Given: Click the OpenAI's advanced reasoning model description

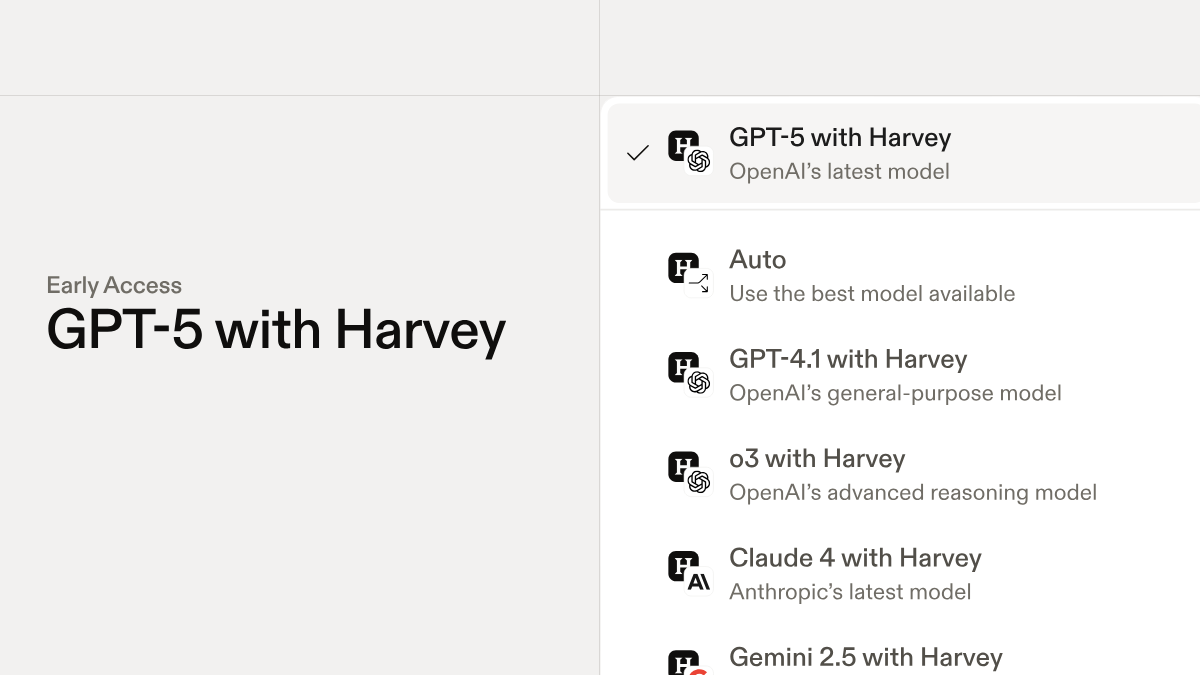Looking at the screenshot, I should (x=913, y=492).
